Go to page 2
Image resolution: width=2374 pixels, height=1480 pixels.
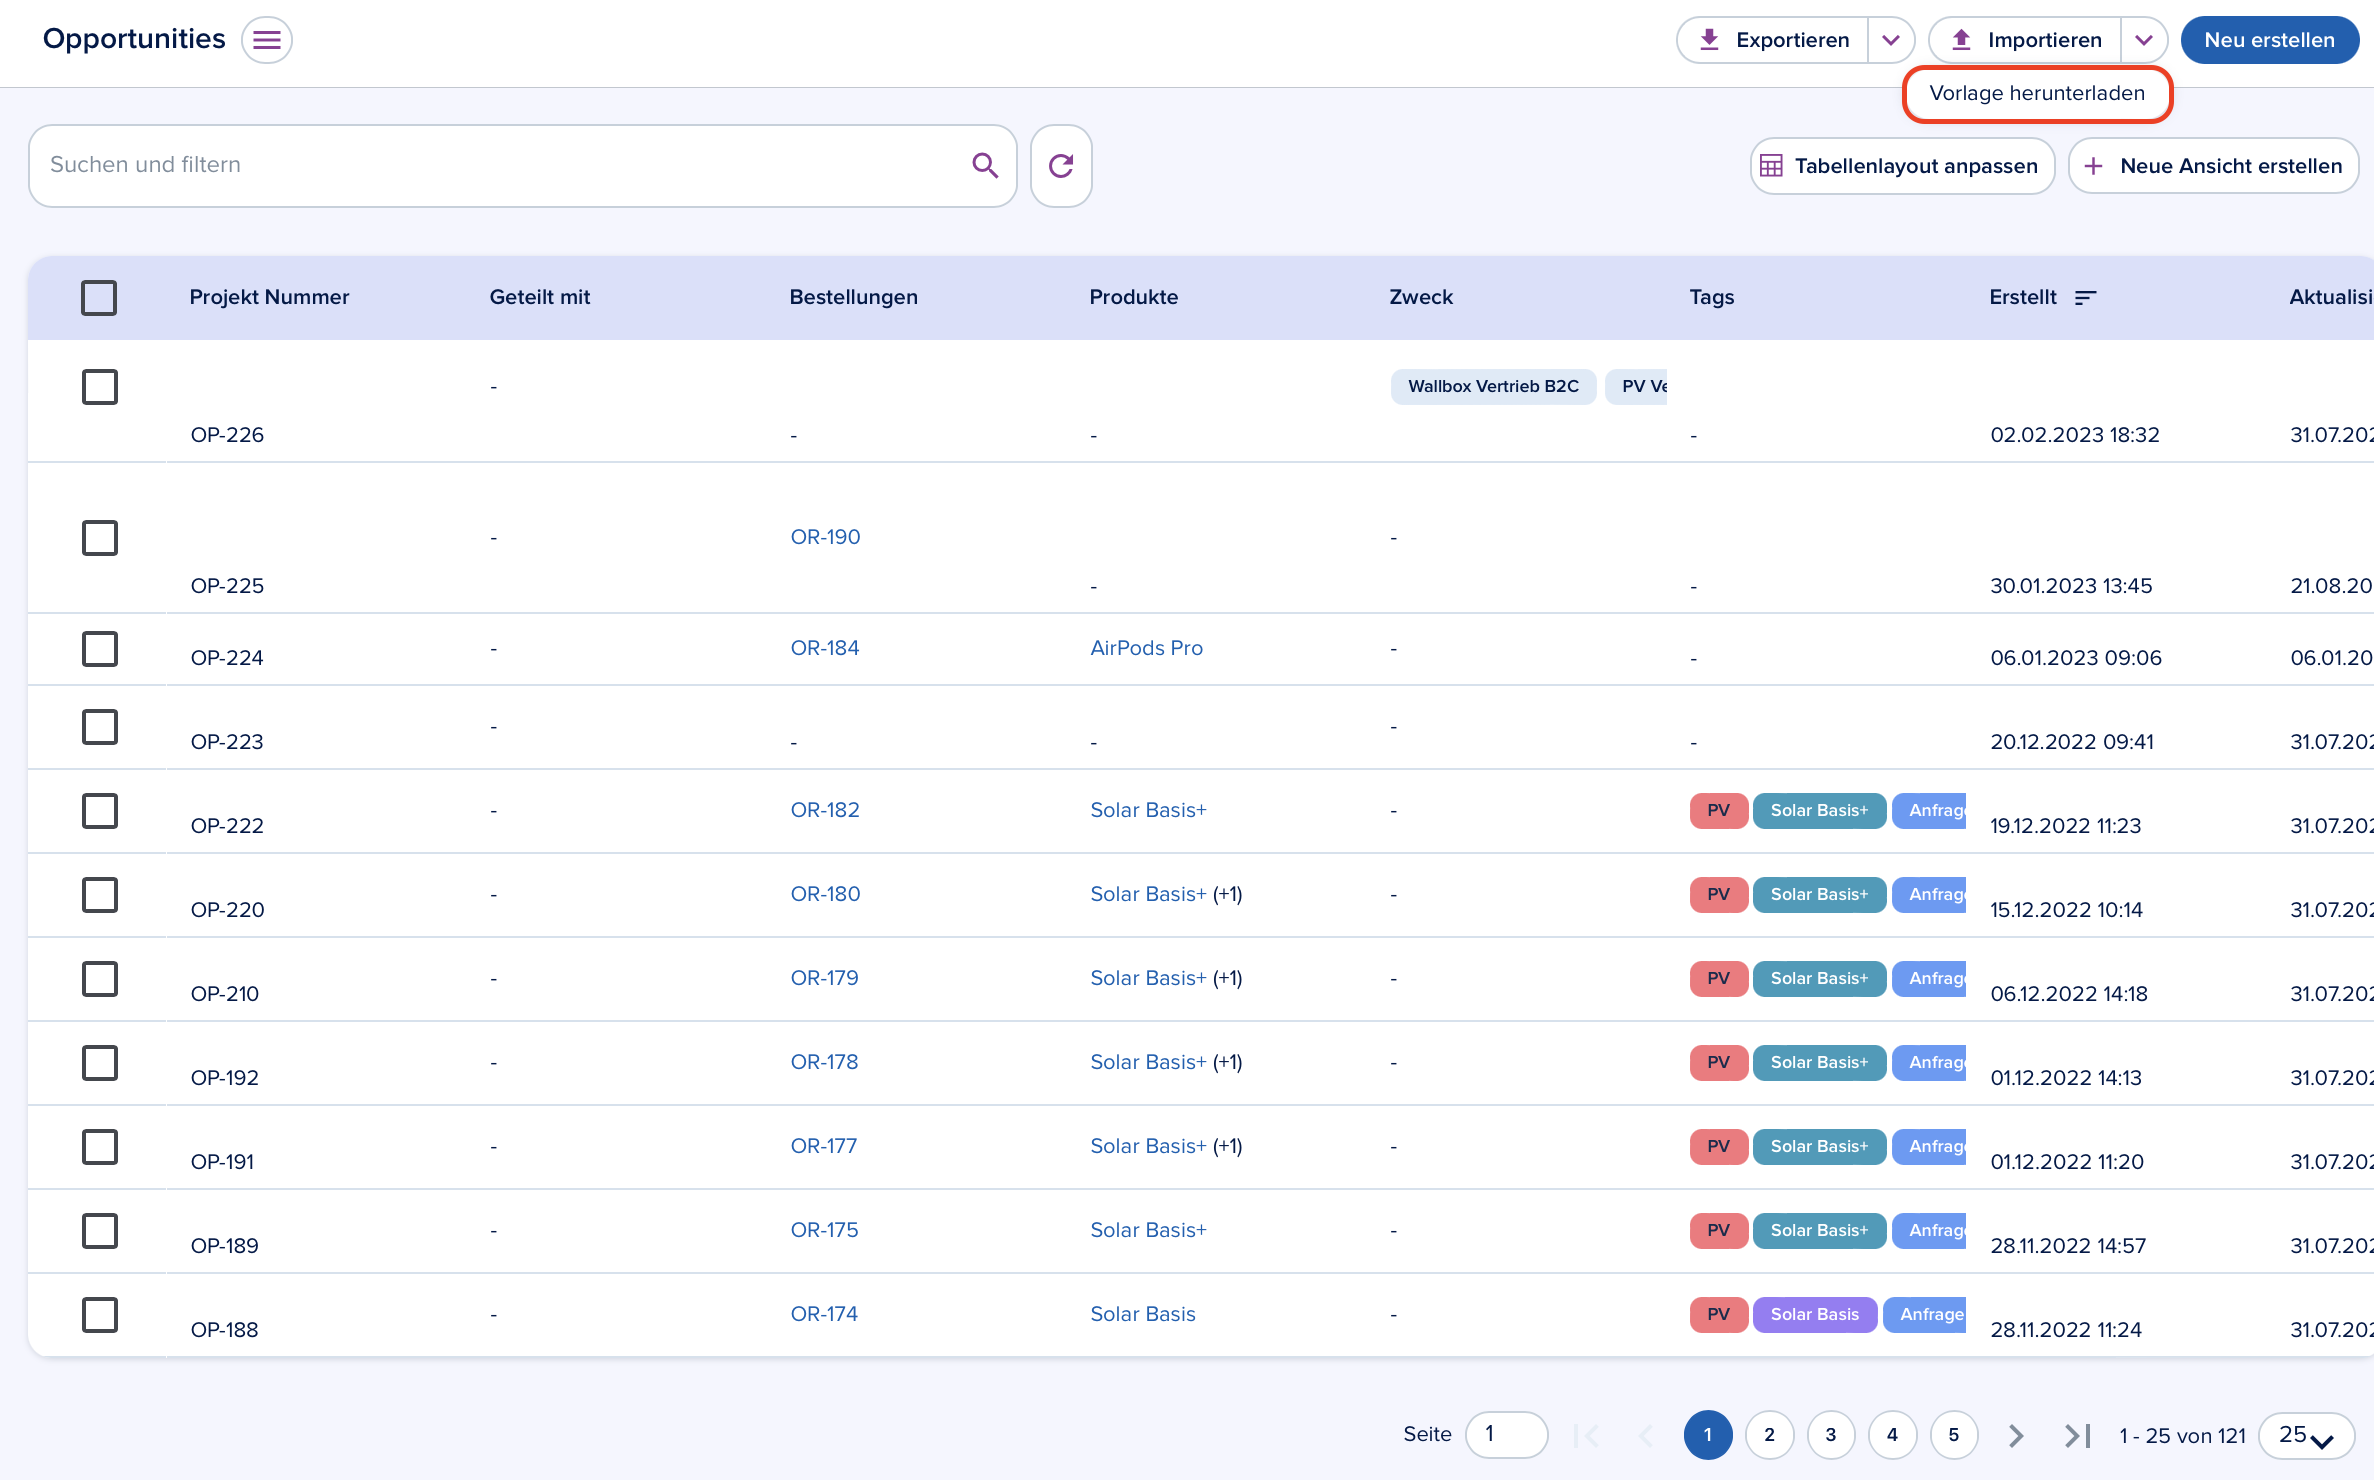1769,1435
